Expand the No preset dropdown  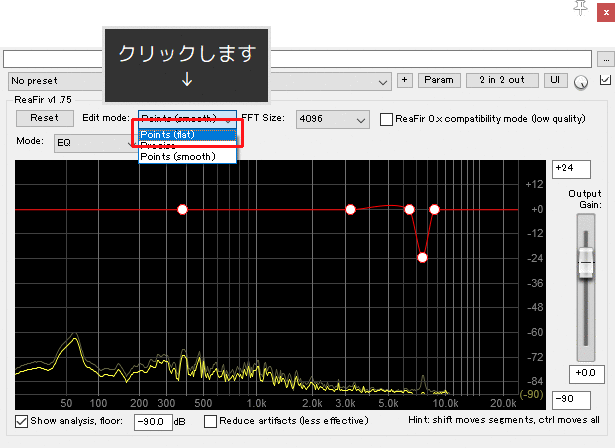click(x=200, y=80)
